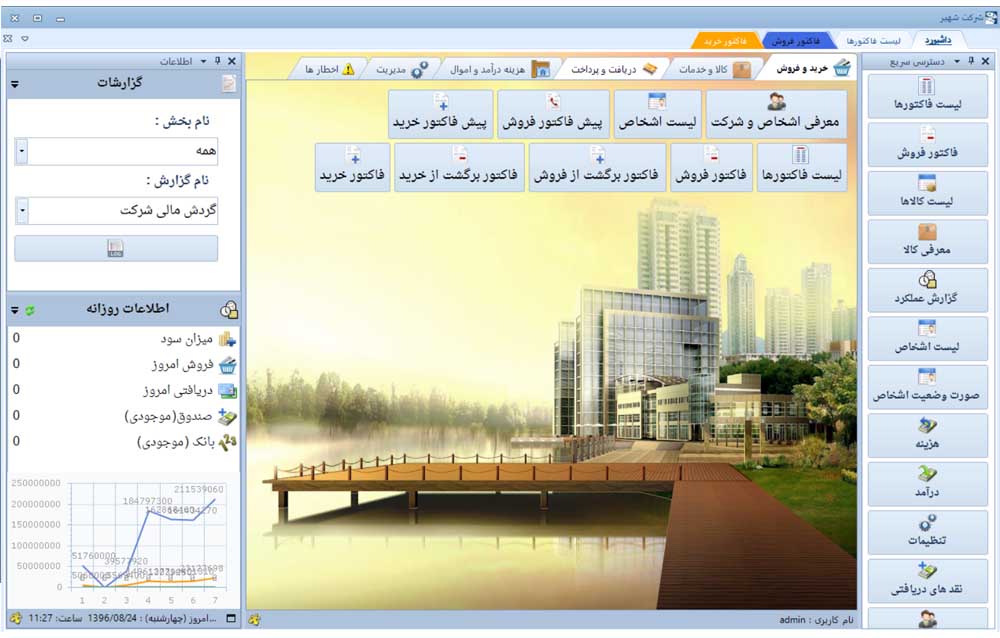Close the دسترسی سریع panel
The width and height of the screenshot is (1000, 638).
tap(988, 62)
